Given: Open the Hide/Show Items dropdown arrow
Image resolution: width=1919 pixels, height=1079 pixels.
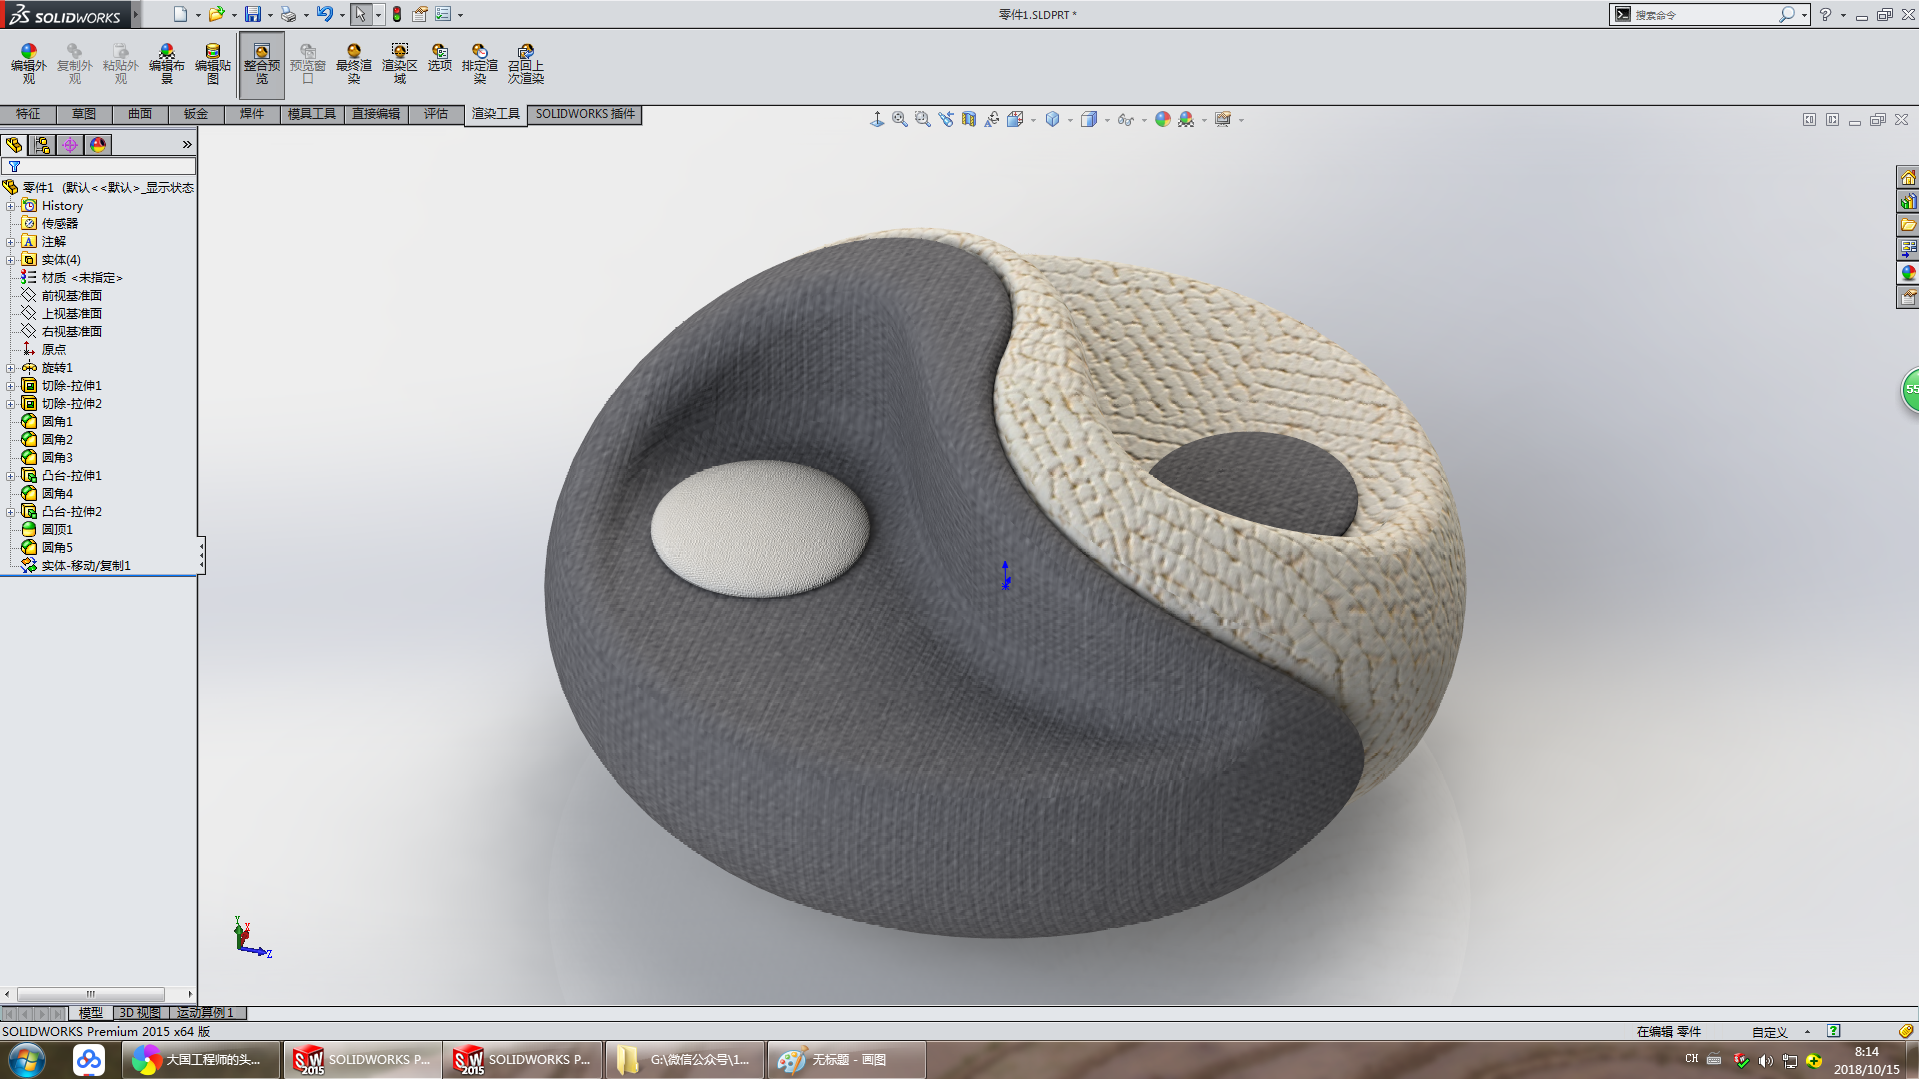Looking at the screenshot, I should [x=1144, y=120].
